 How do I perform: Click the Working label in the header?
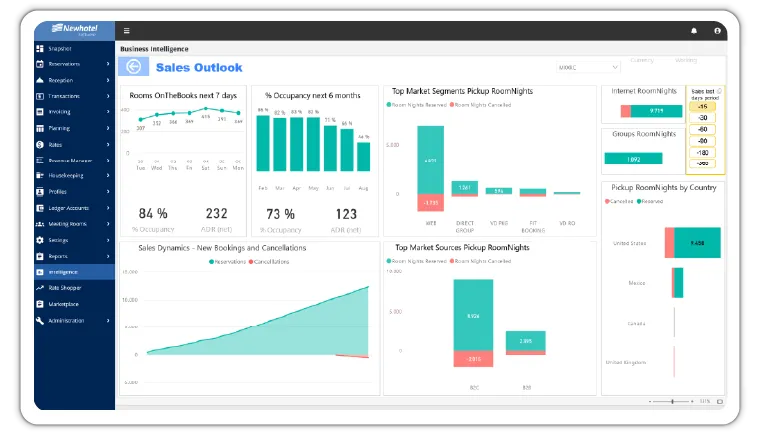686,60
